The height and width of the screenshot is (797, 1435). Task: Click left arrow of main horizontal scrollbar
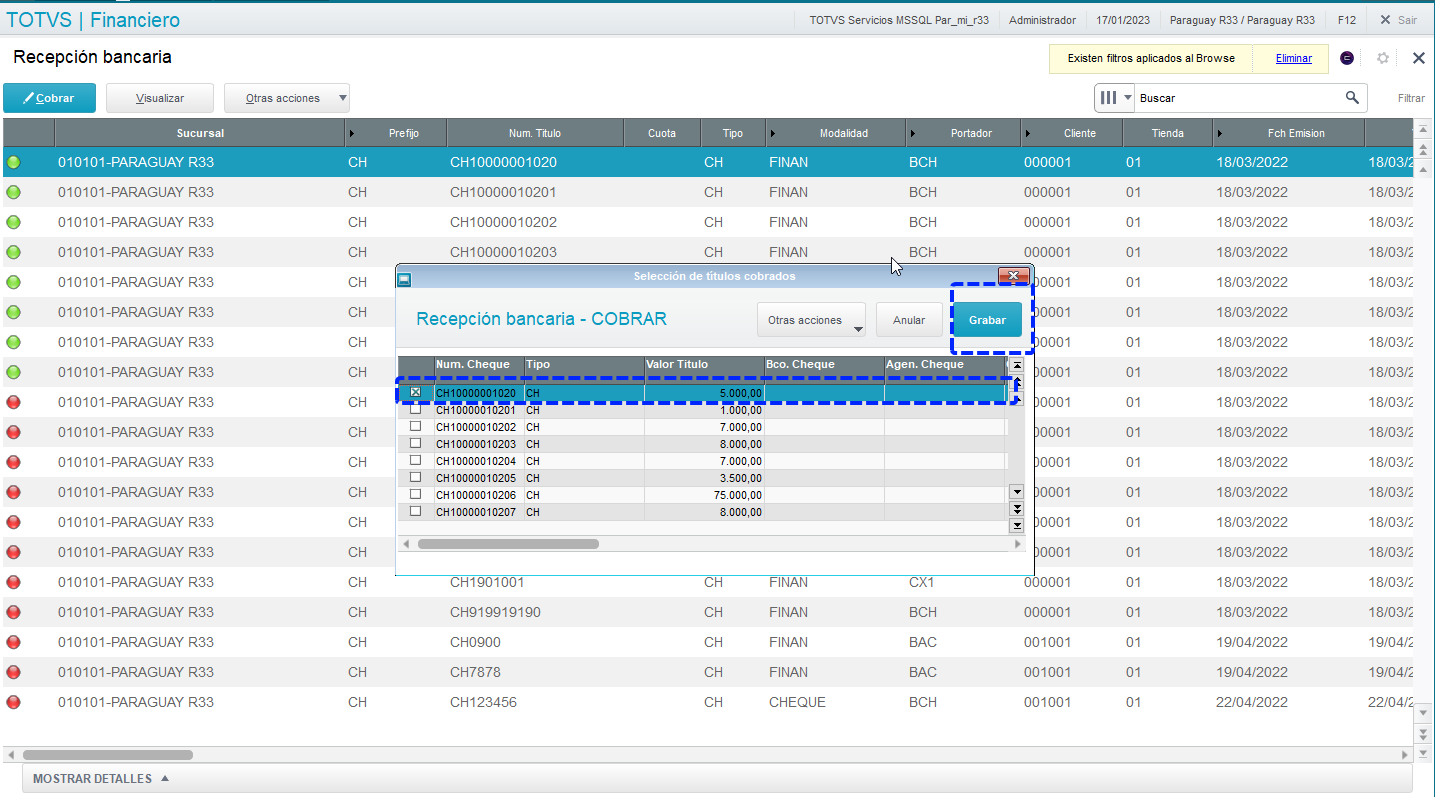[x=10, y=755]
